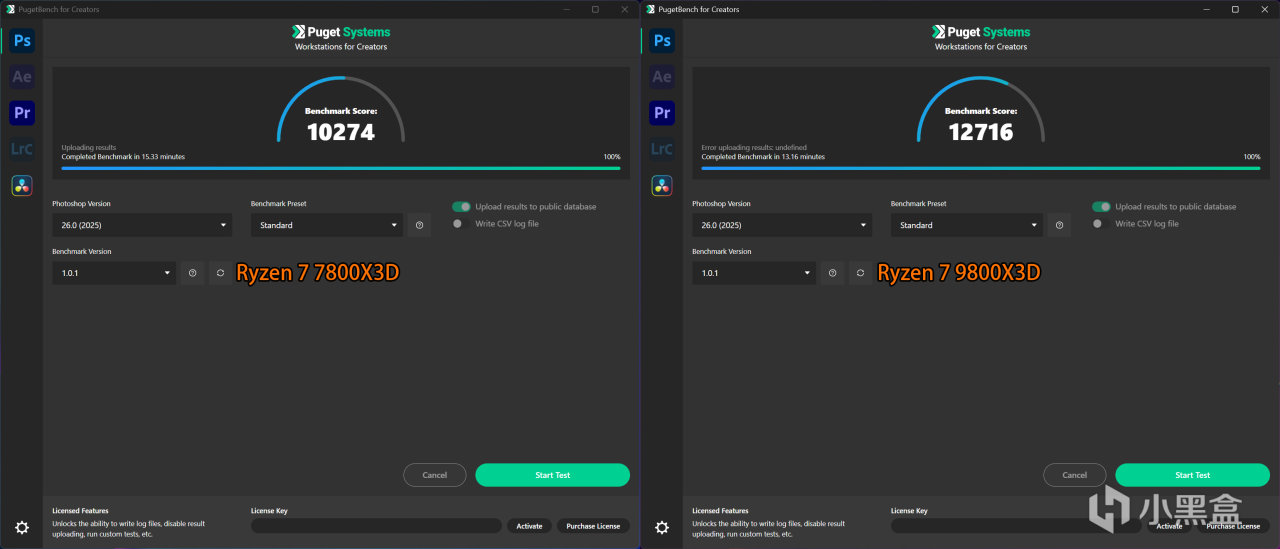Image resolution: width=1280 pixels, height=549 pixels.
Task: Select DaVinci Resolve icon in left window sidebar
Action: point(22,185)
